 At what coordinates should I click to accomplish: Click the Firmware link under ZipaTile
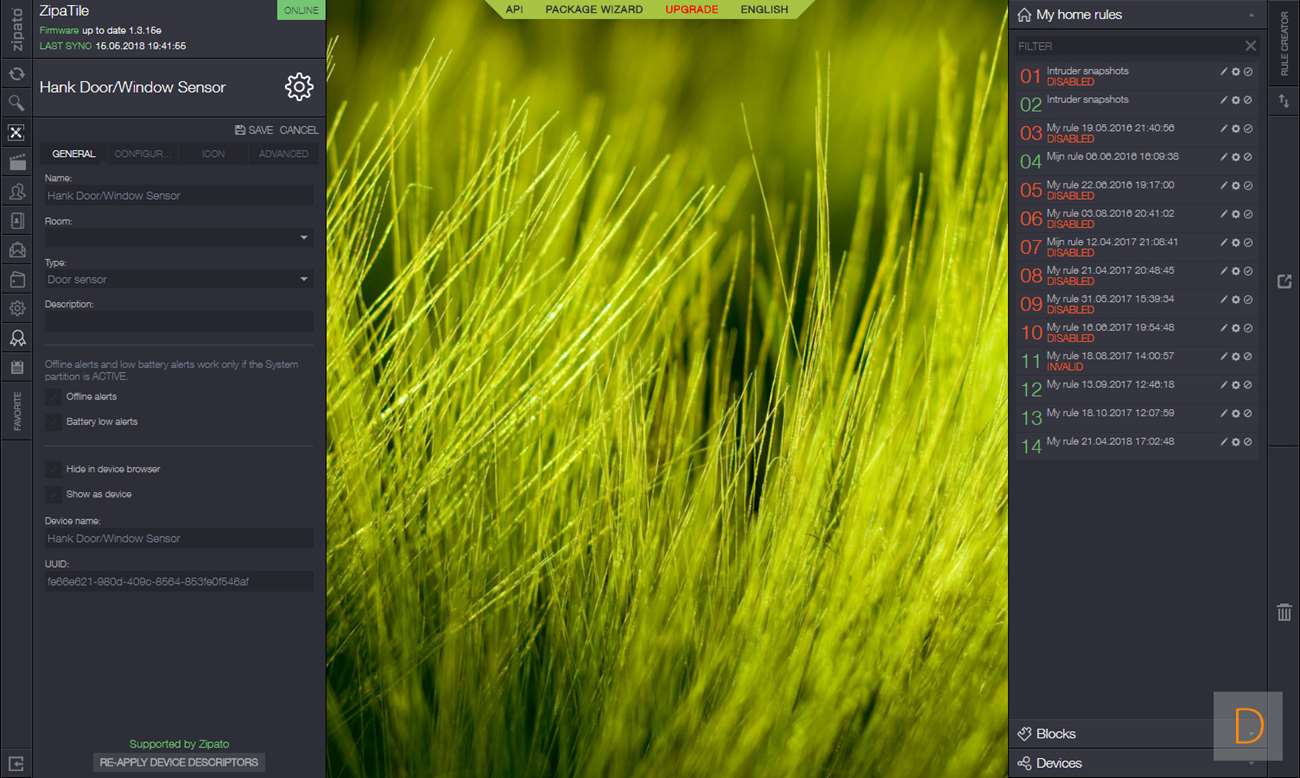pyautogui.click(x=59, y=31)
